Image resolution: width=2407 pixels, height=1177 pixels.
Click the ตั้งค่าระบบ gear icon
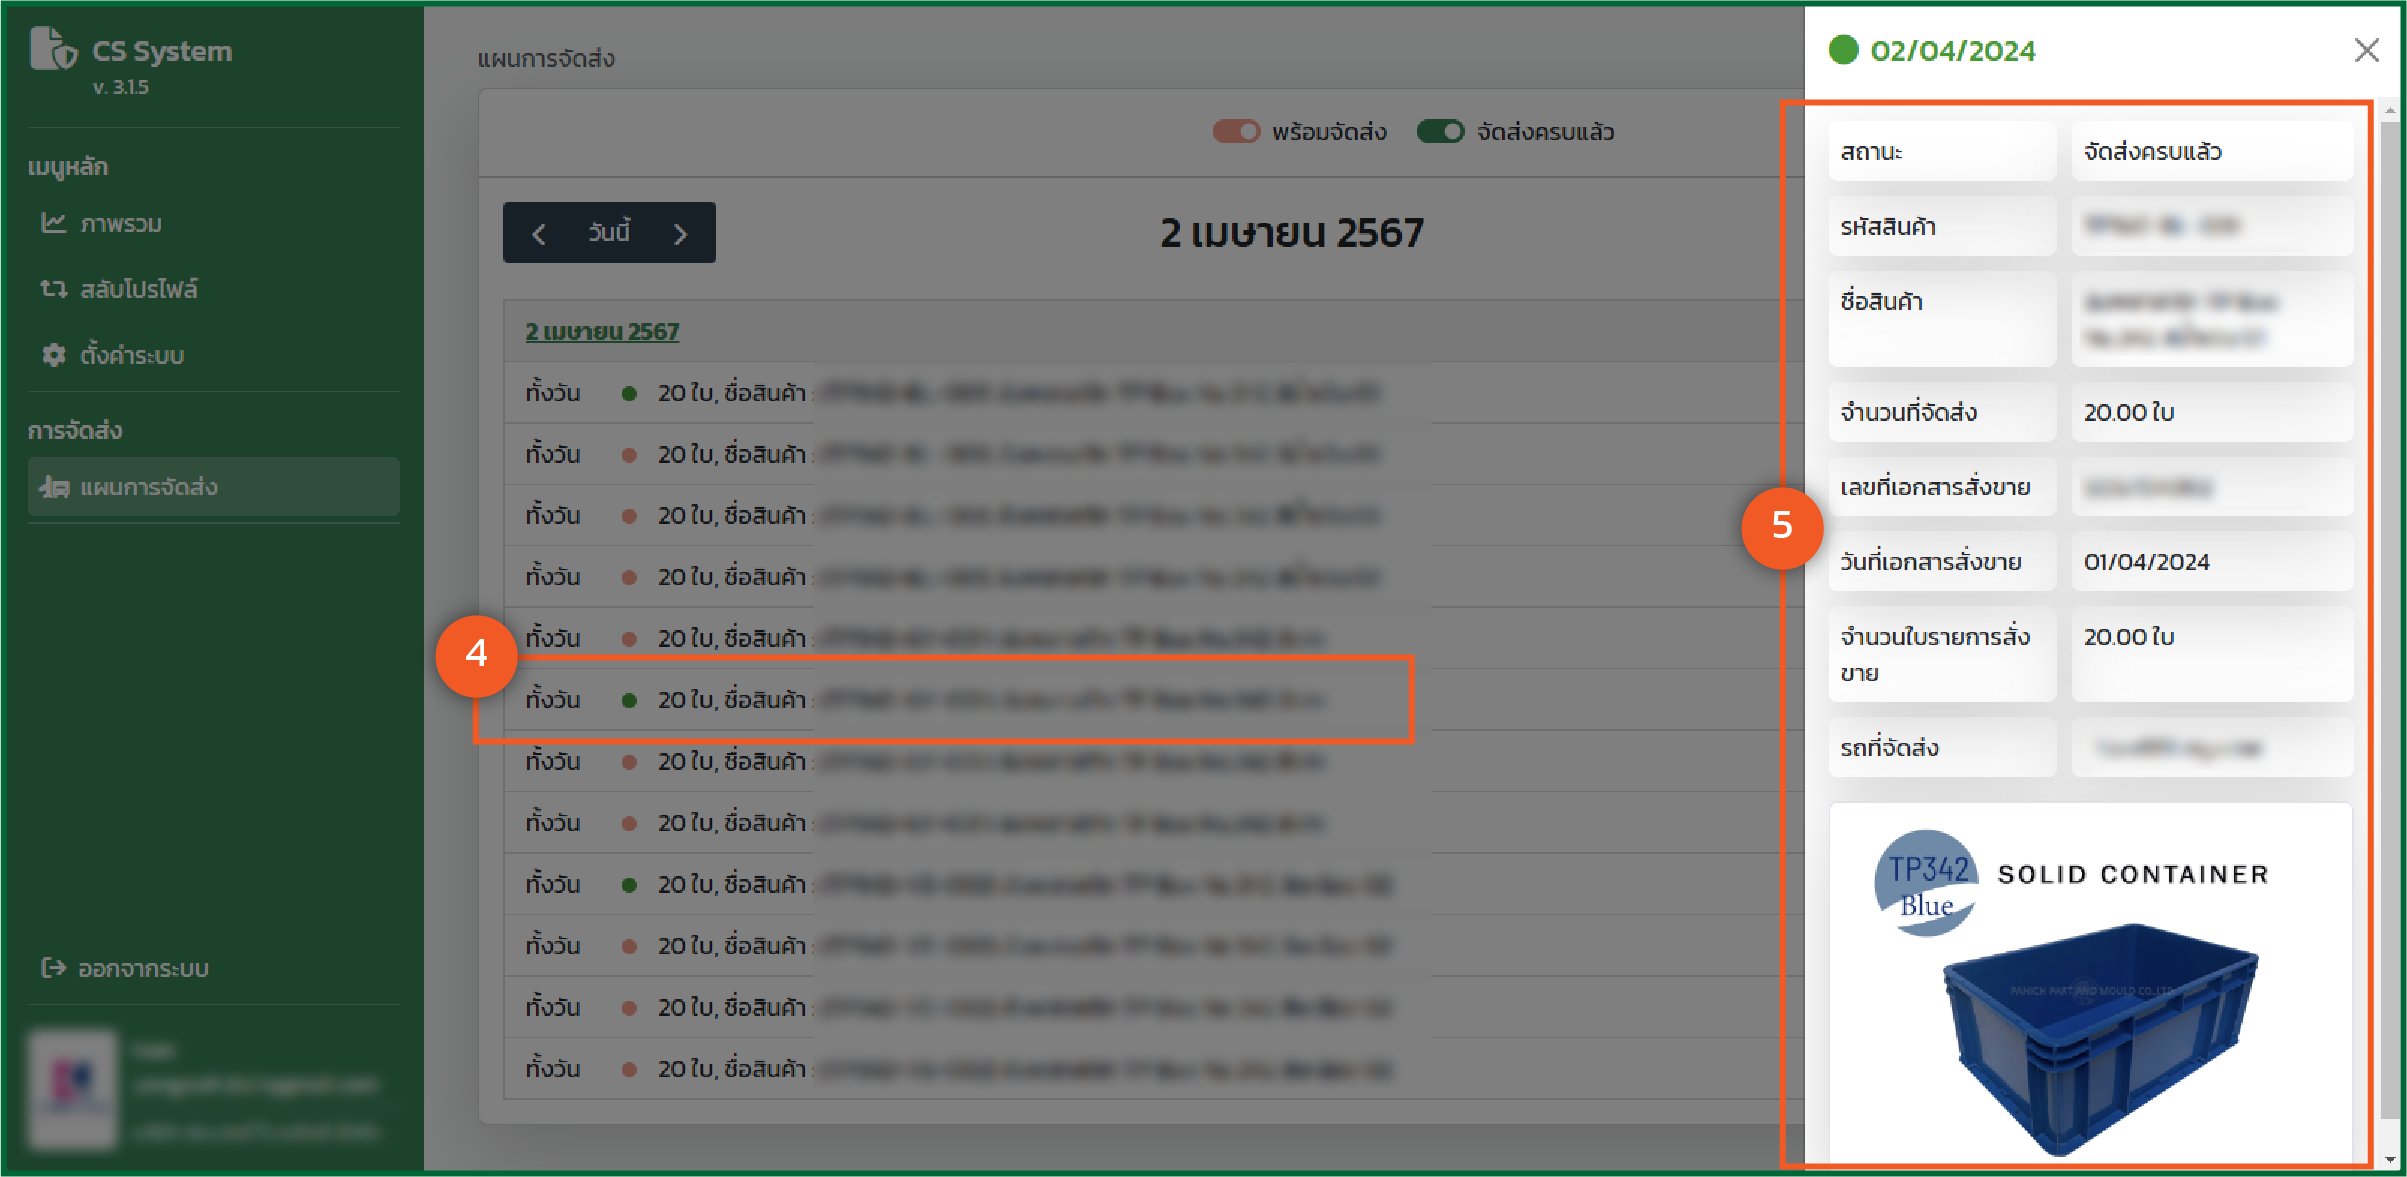pos(53,355)
